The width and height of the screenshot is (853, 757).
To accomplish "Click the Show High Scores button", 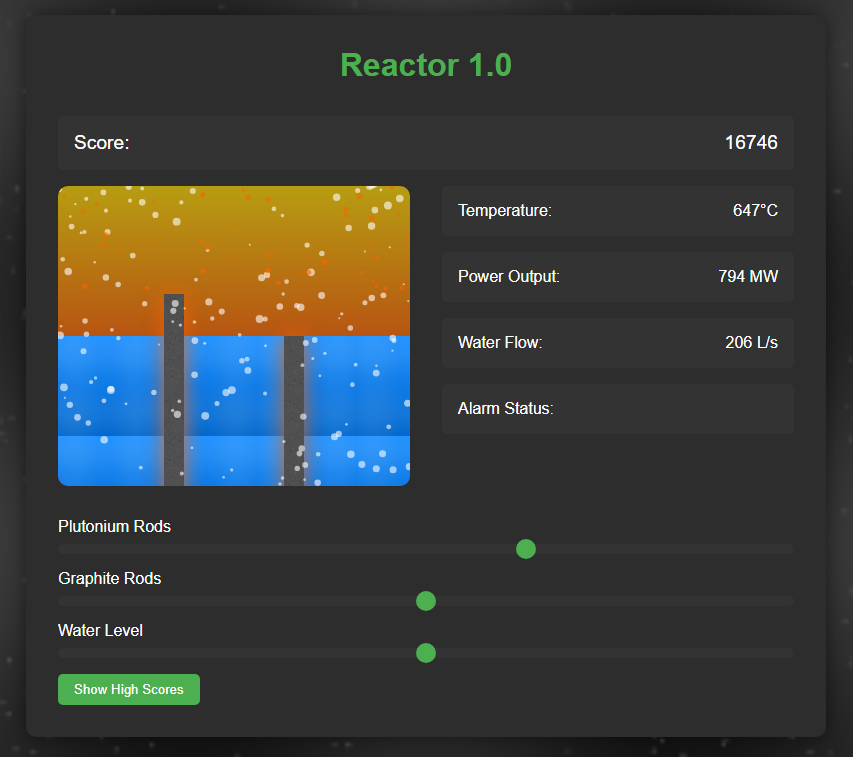I will [129, 689].
